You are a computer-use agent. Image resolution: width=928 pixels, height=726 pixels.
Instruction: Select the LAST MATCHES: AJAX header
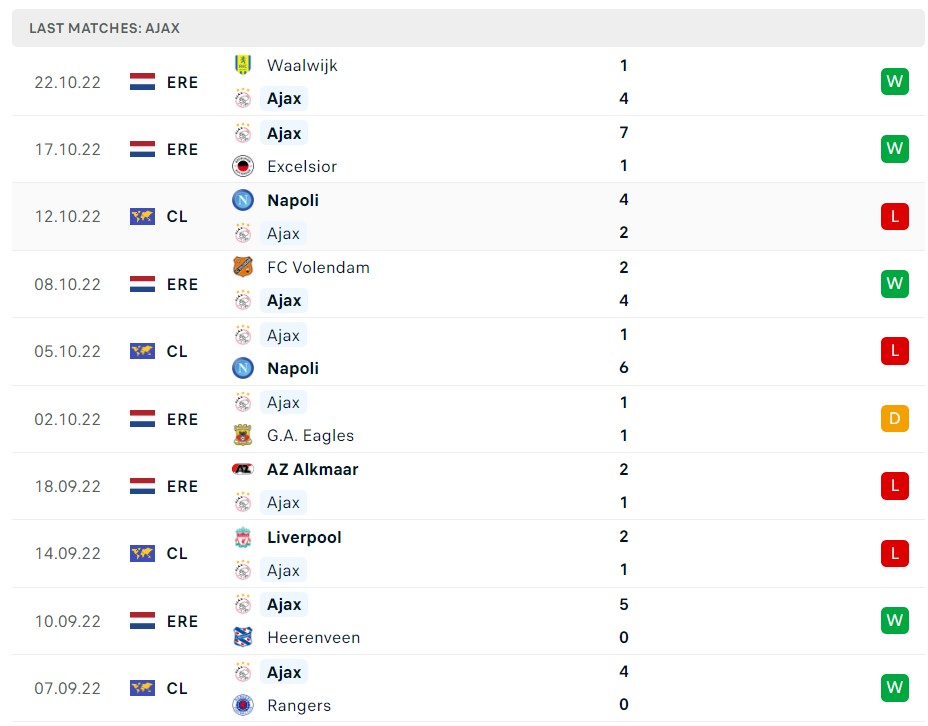click(x=103, y=28)
